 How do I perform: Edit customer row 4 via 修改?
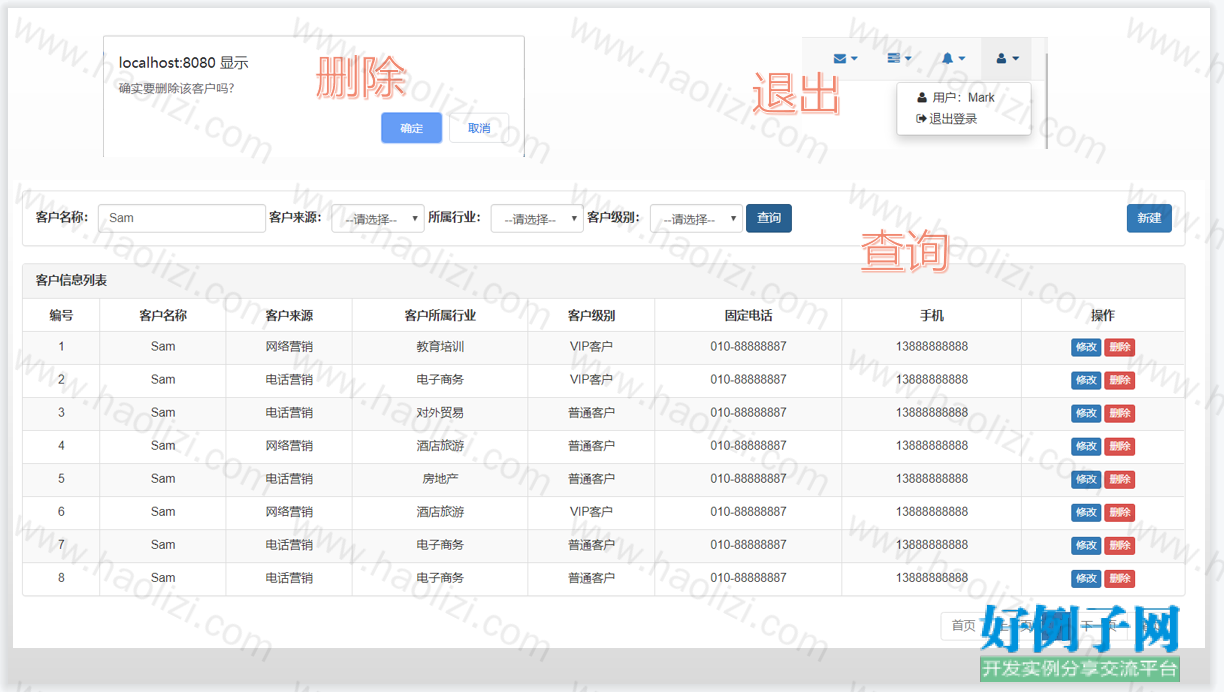coord(1086,447)
